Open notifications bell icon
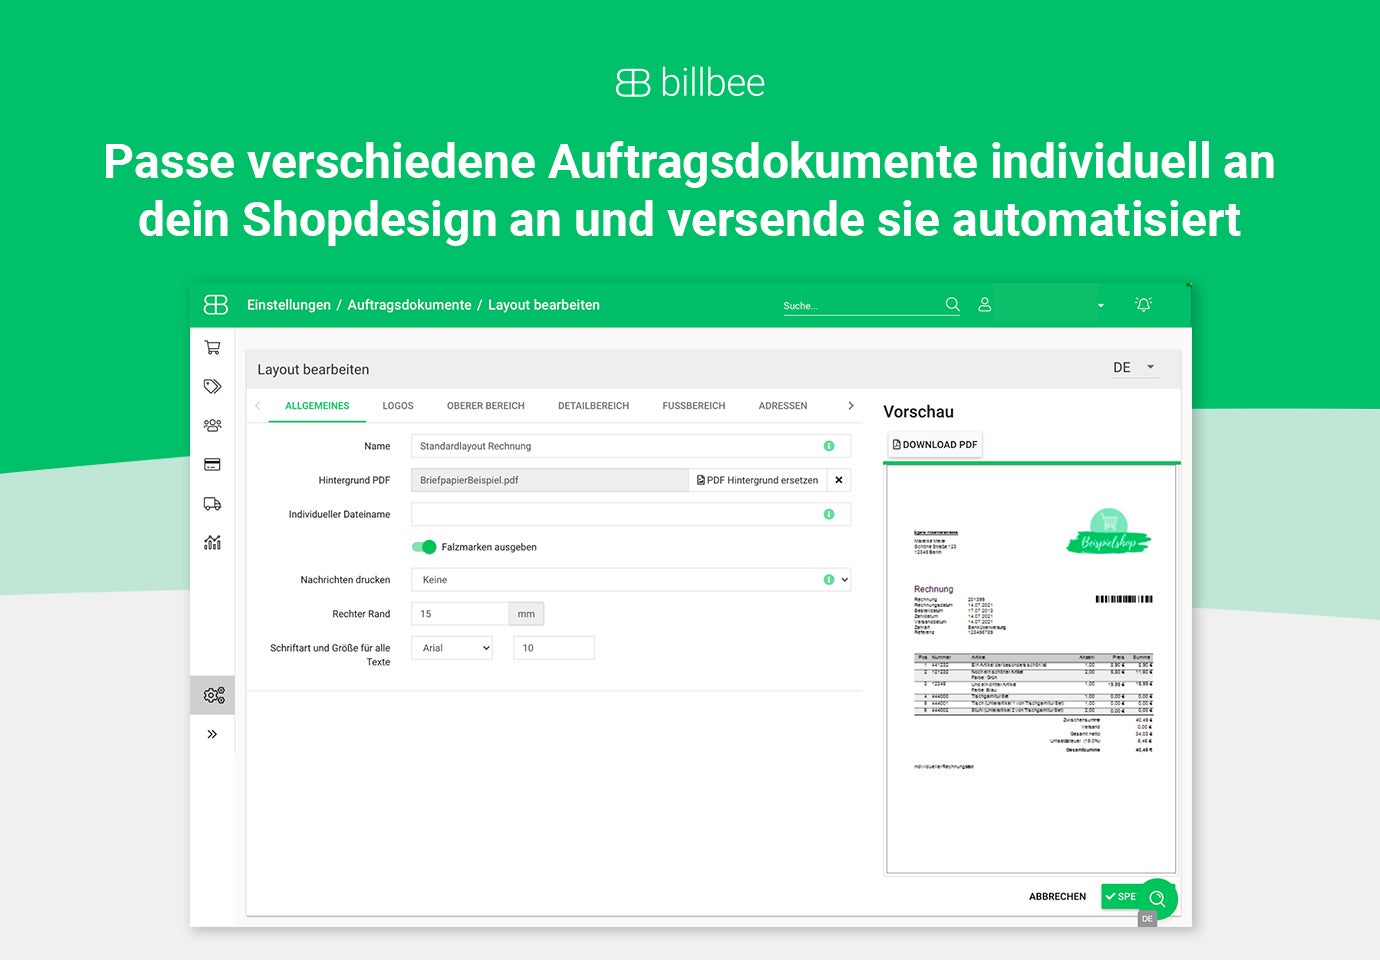 pyautogui.click(x=1143, y=304)
